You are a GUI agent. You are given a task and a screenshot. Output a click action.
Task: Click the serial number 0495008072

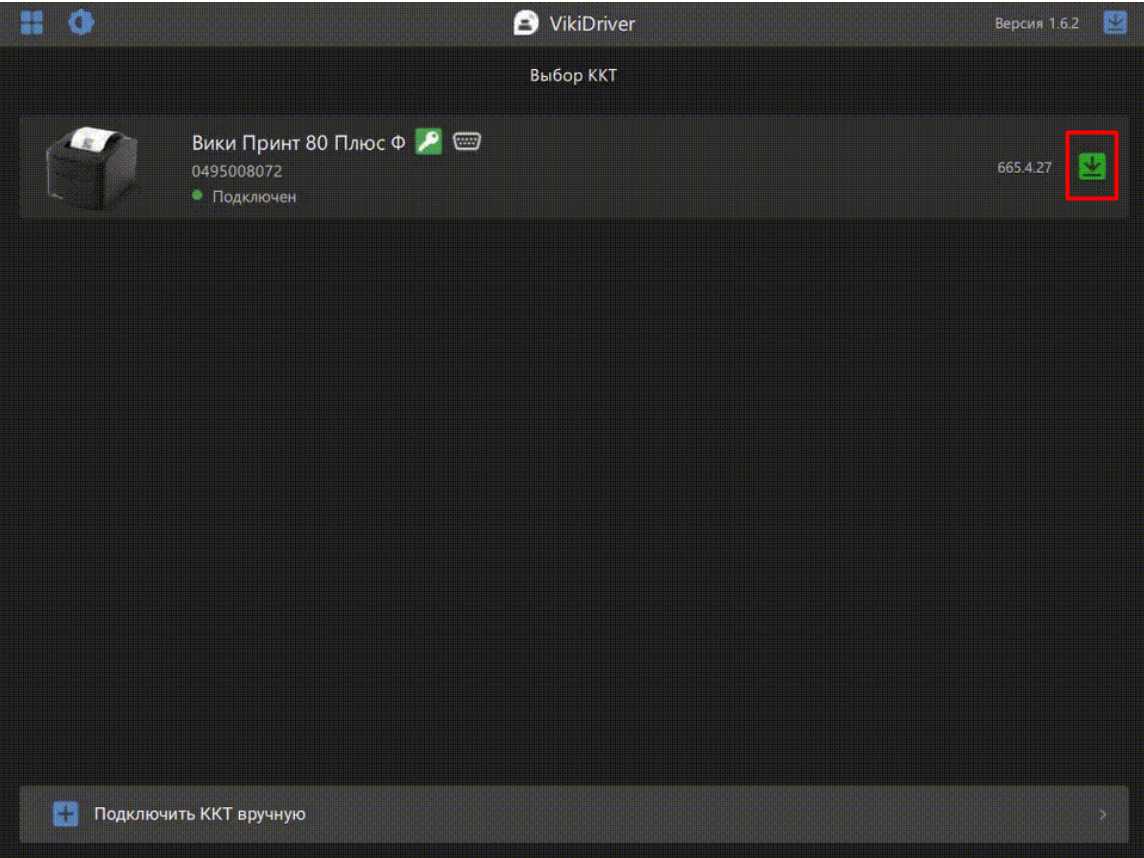236,171
